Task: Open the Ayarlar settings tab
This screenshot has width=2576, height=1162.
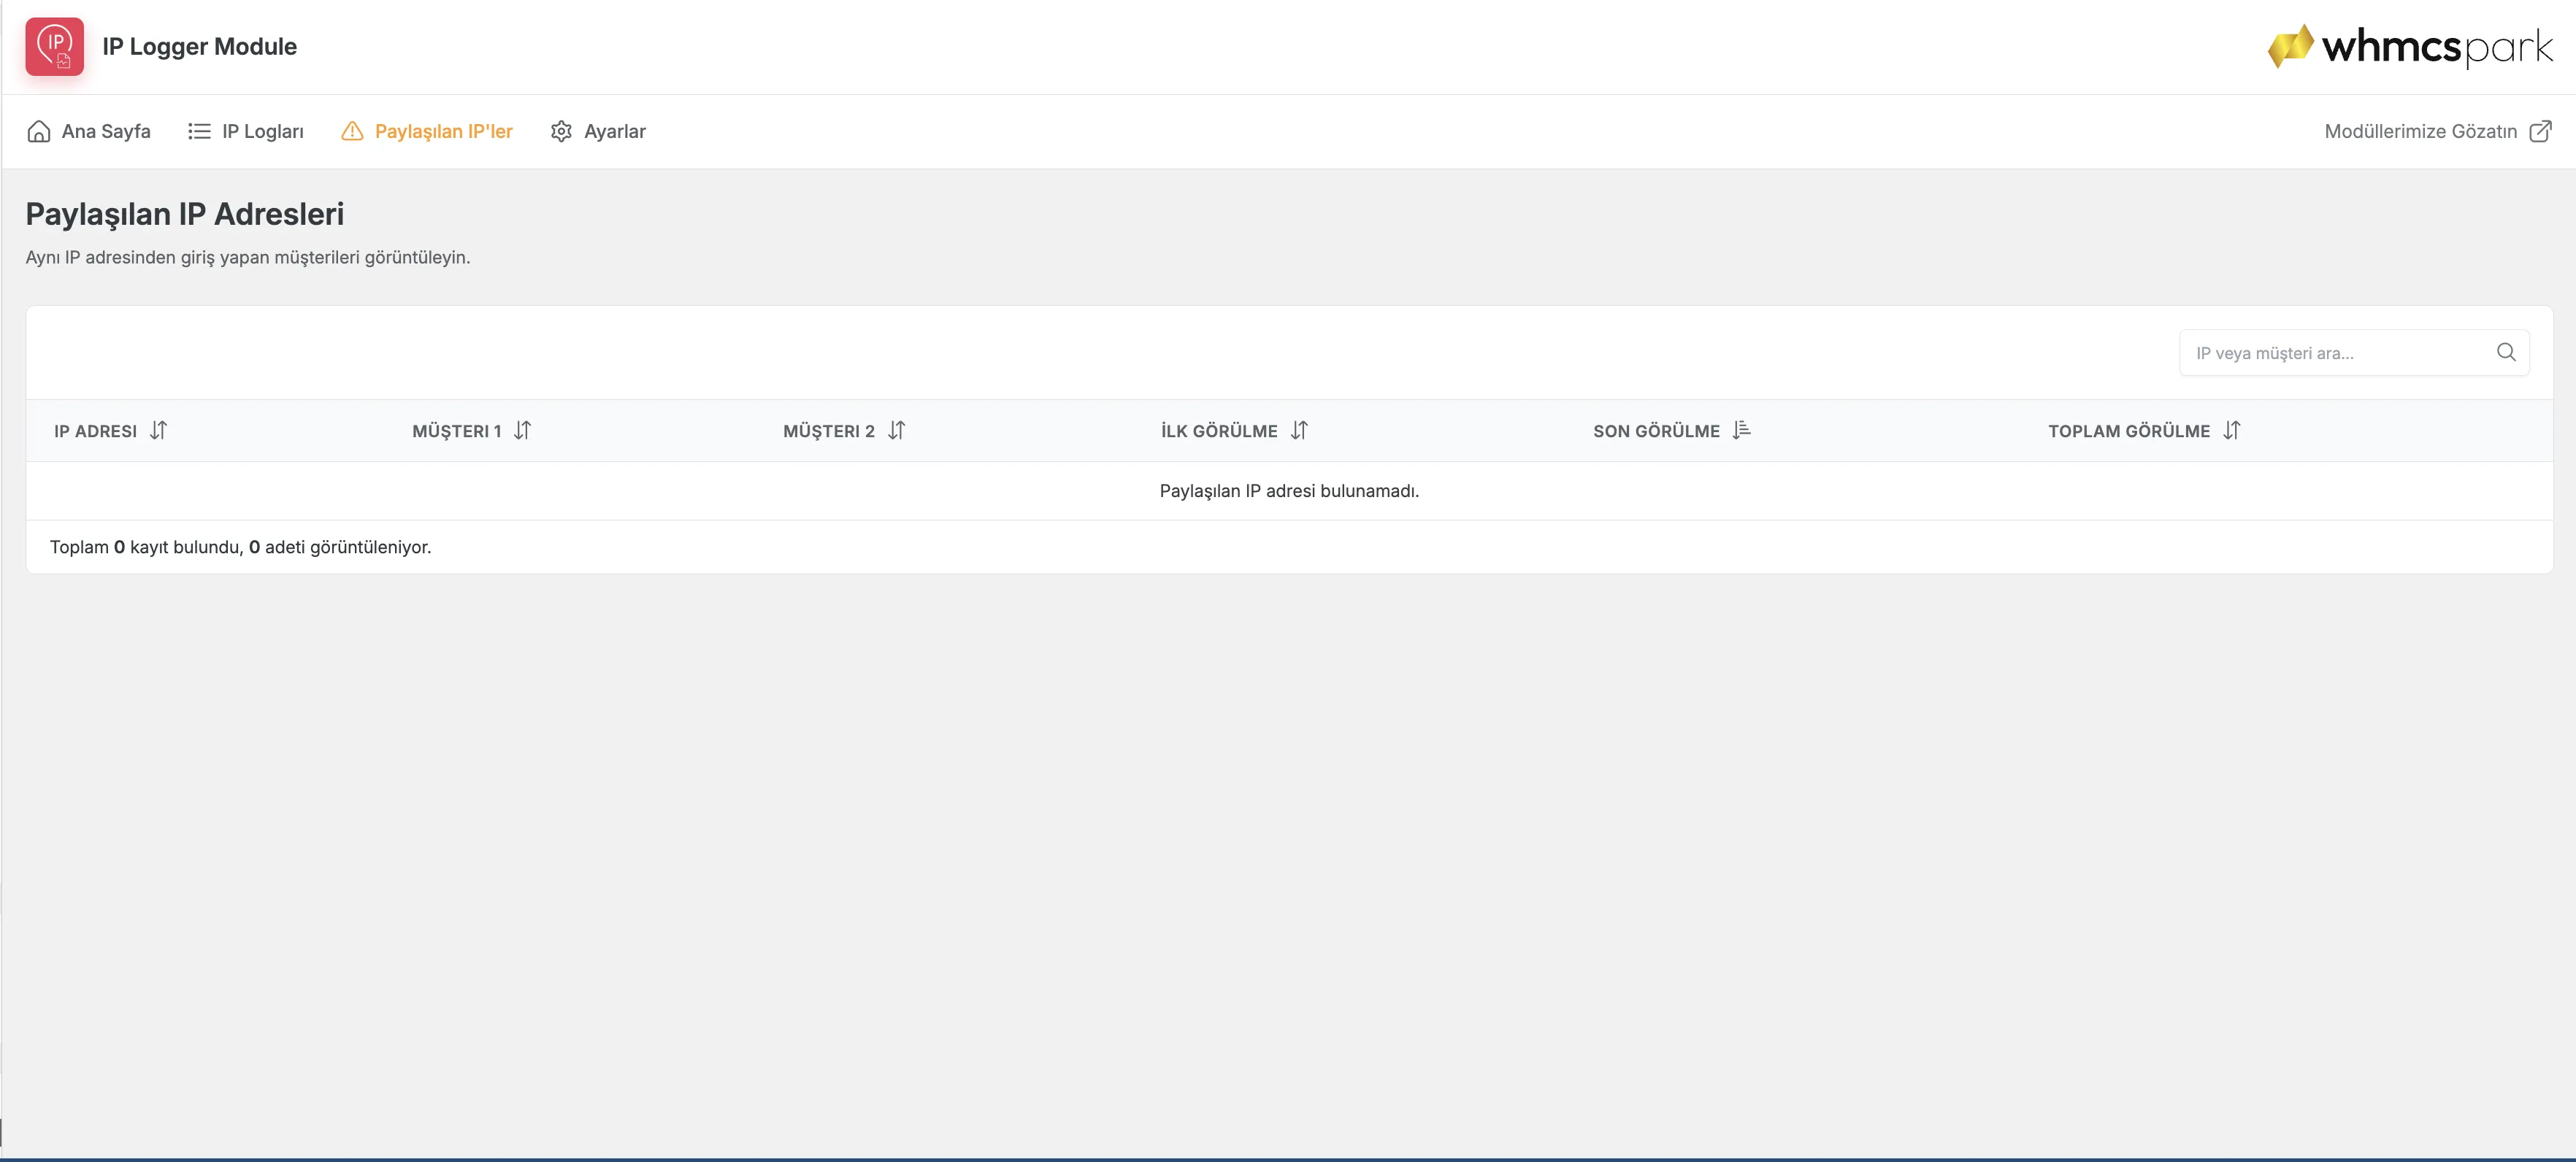Action: pos(598,131)
